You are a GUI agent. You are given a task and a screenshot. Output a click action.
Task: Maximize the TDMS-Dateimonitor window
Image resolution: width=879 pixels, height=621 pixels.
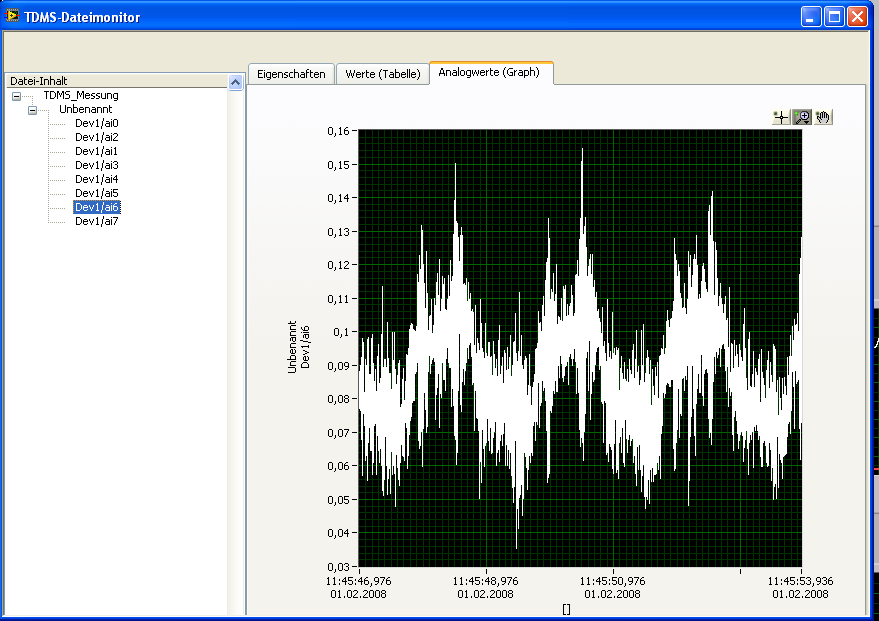coord(835,16)
